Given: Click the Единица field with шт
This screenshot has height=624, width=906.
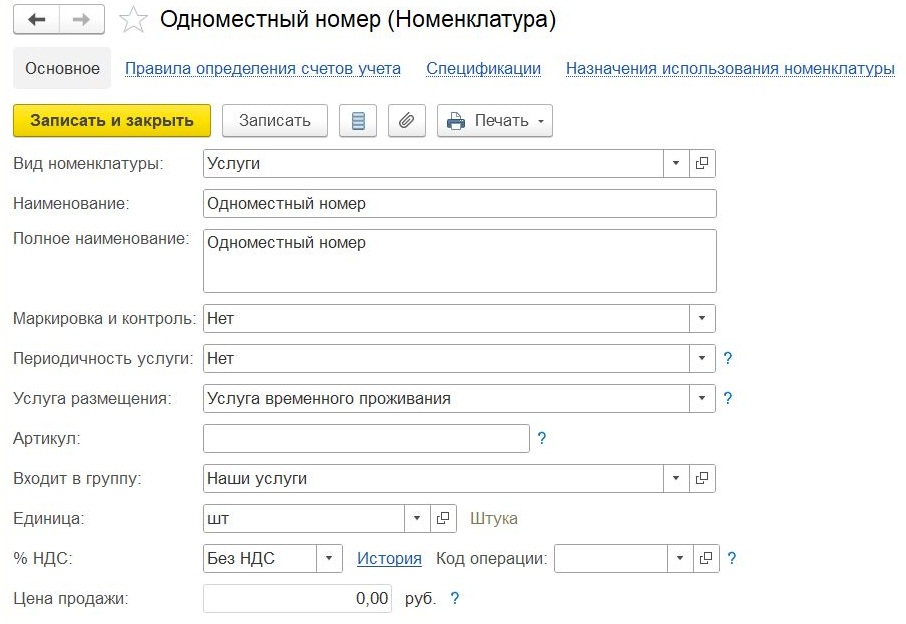Looking at the screenshot, I should (x=304, y=518).
